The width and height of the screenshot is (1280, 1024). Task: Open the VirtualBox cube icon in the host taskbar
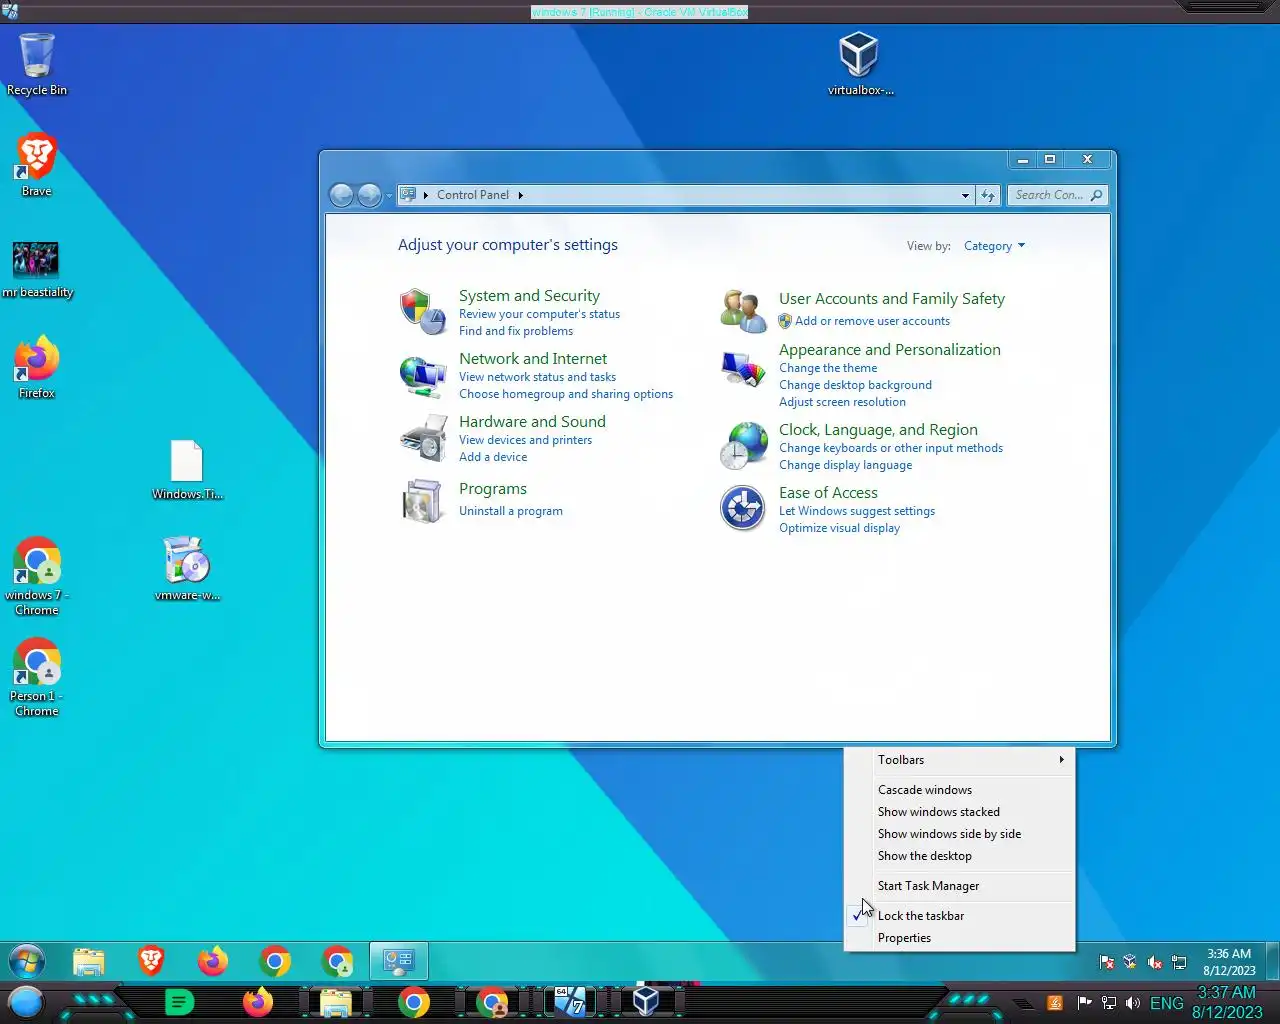coord(646,1001)
